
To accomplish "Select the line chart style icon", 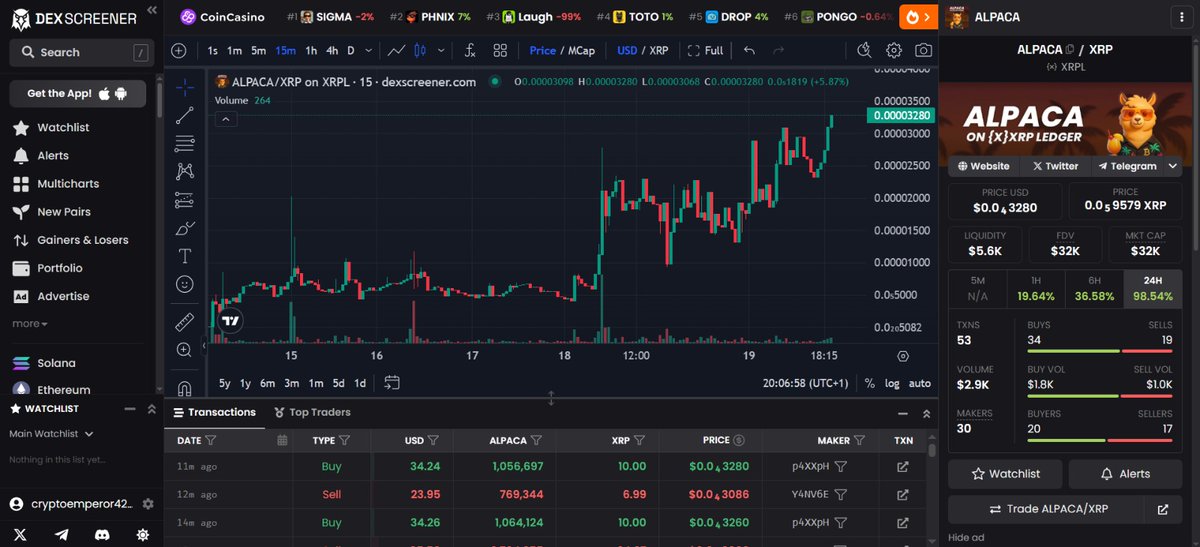I will tap(397, 50).
